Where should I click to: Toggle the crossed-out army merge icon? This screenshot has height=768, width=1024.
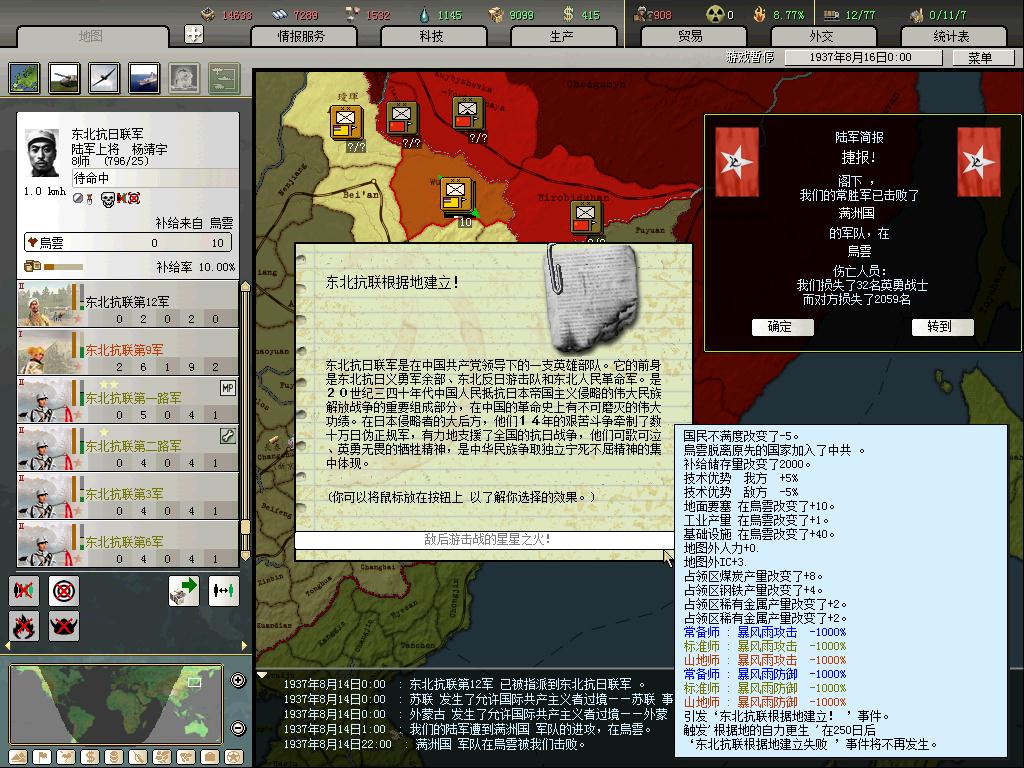24,591
